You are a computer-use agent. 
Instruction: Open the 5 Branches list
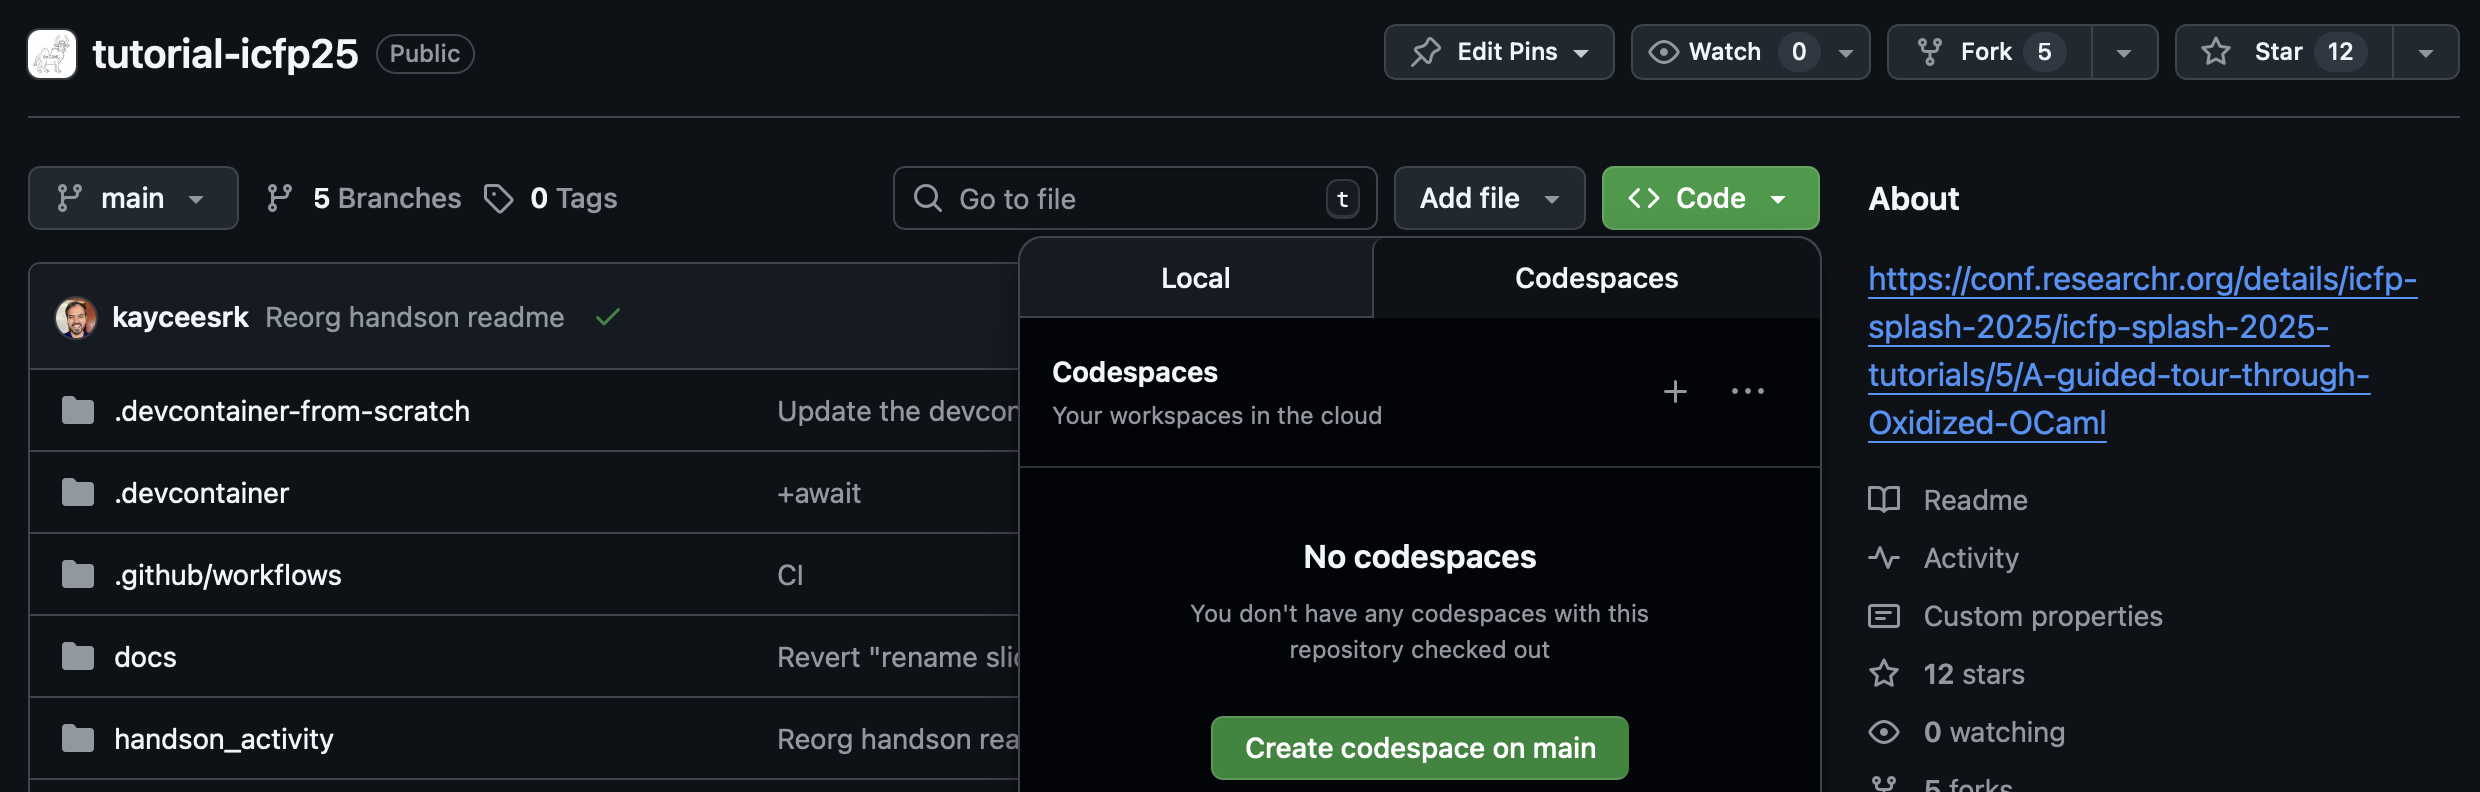(364, 199)
